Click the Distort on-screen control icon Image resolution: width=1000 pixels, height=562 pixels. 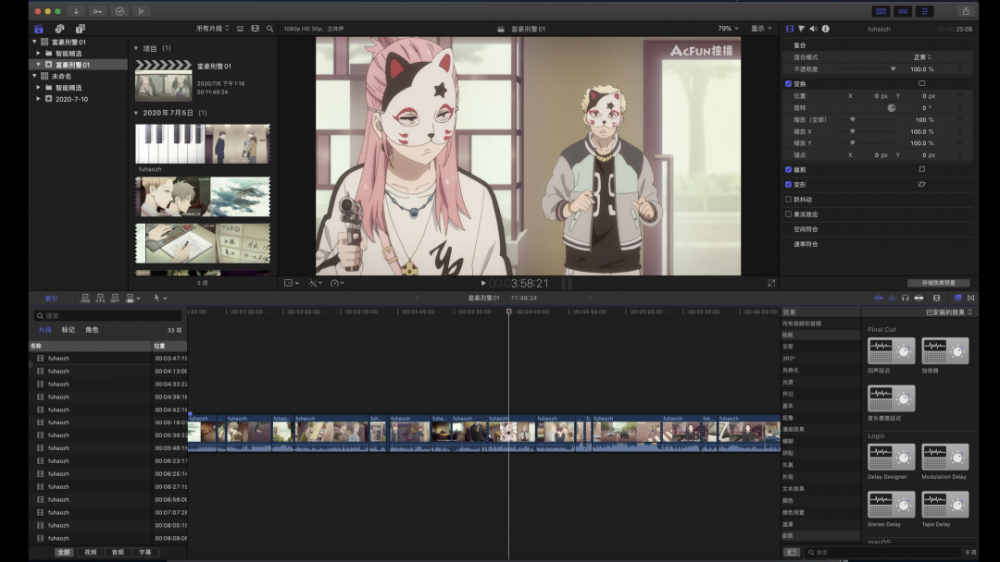coord(922,184)
